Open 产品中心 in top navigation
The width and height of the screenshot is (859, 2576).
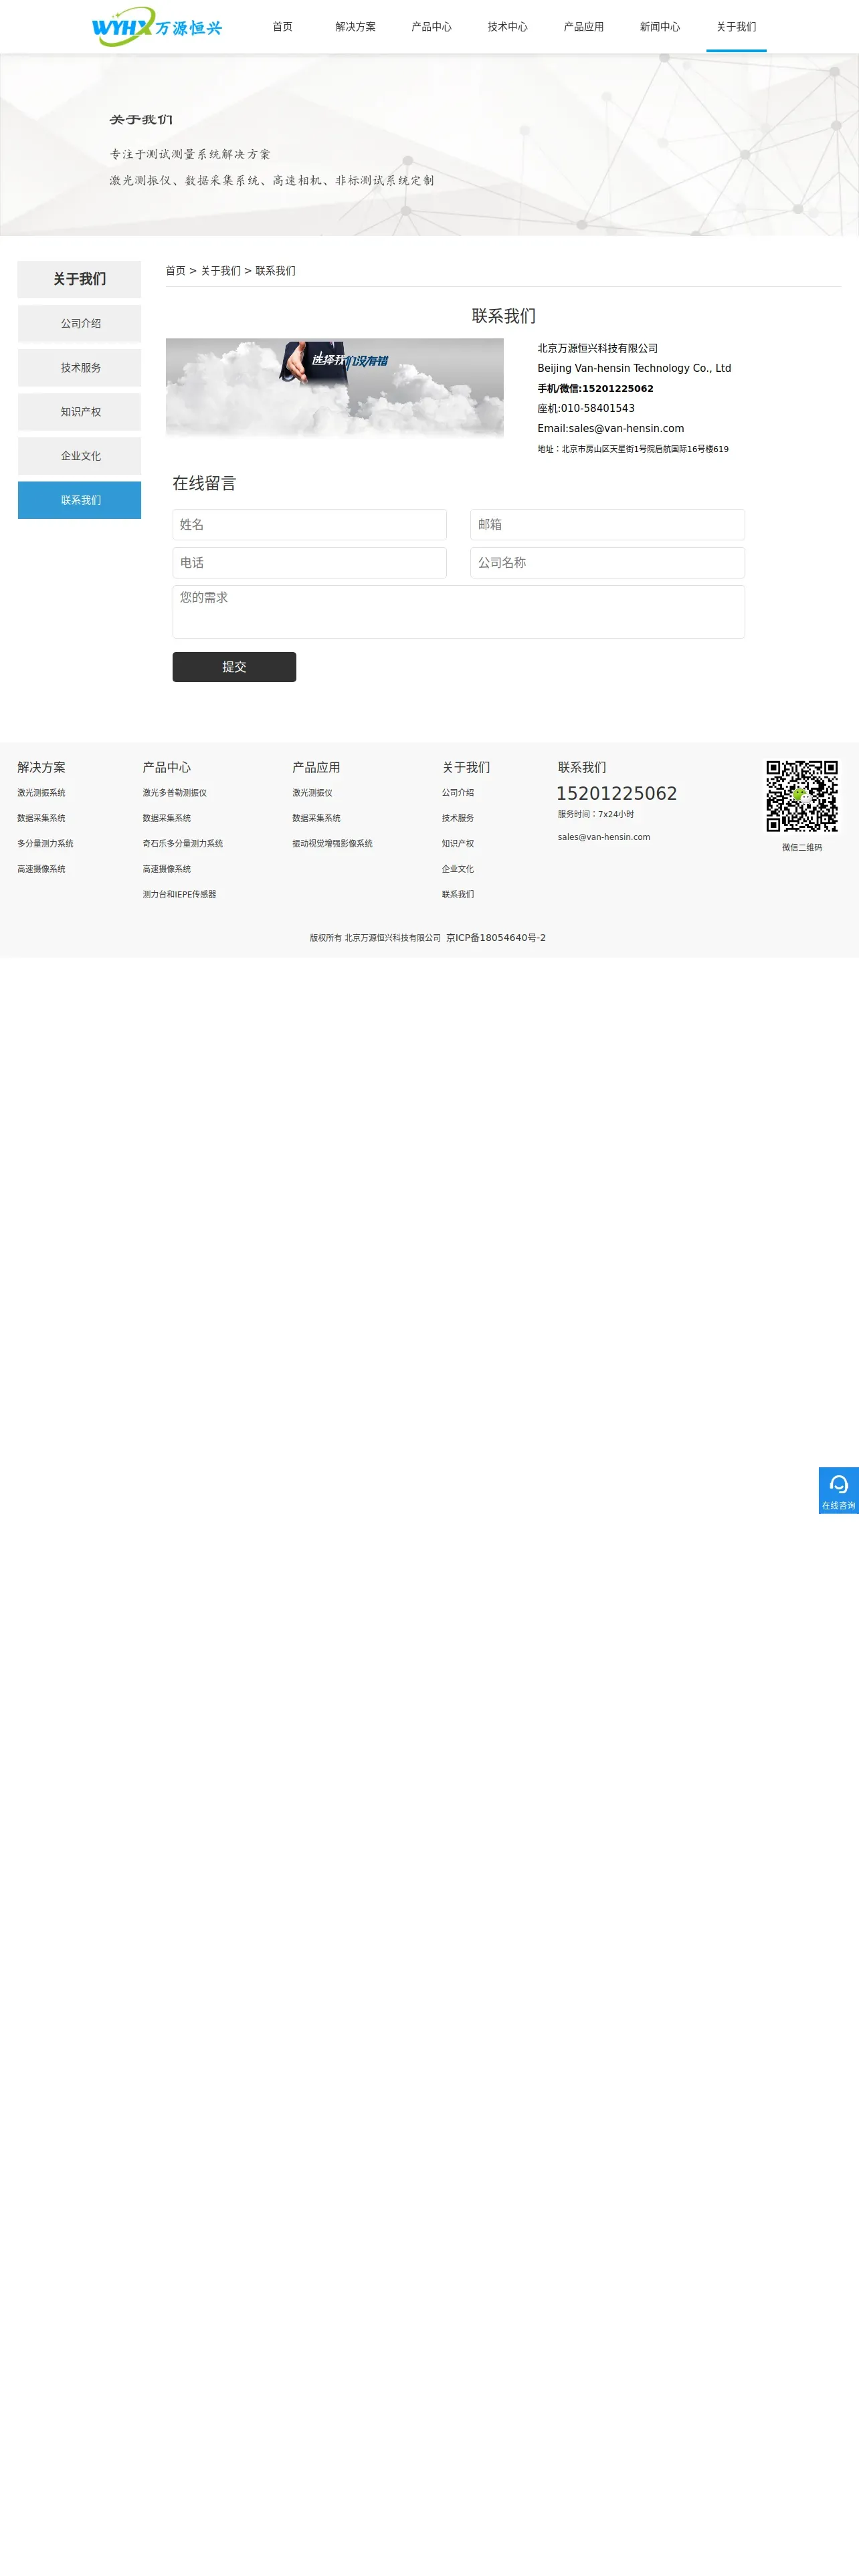pyautogui.click(x=432, y=27)
